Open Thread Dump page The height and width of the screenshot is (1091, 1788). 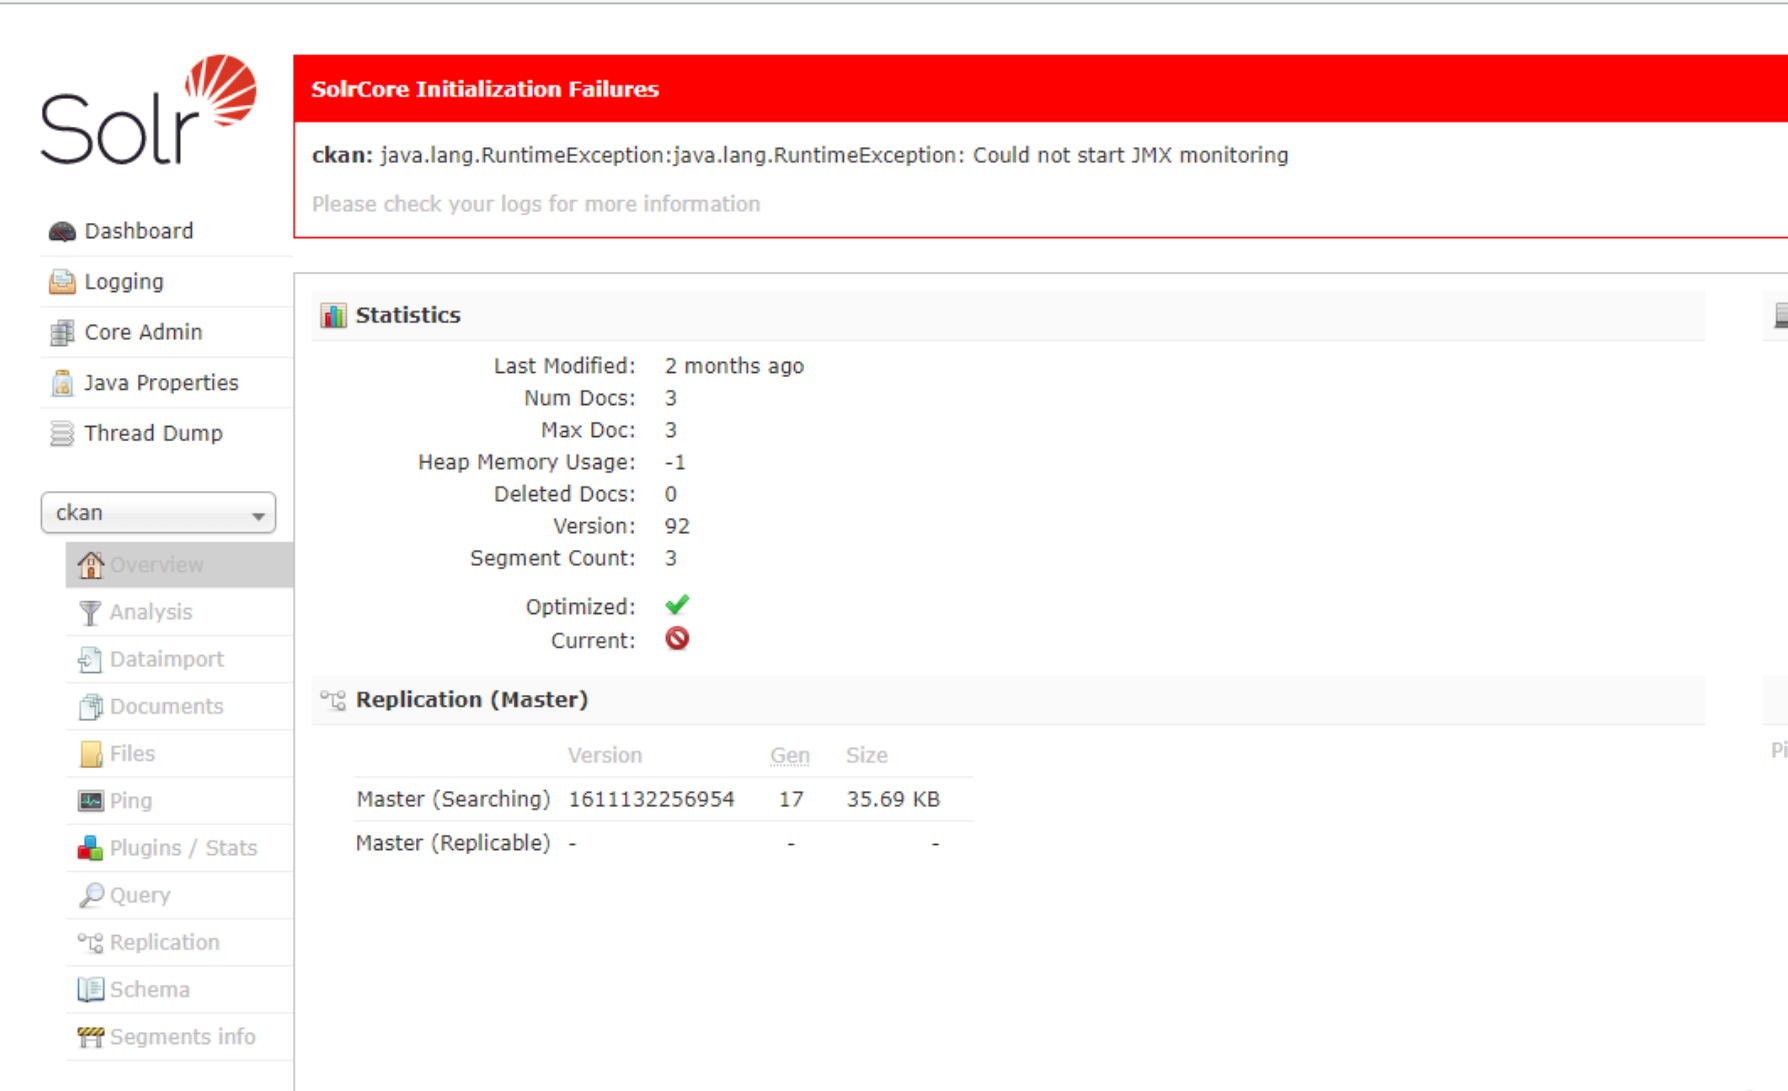pyautogui.click(x=152, y=433)
